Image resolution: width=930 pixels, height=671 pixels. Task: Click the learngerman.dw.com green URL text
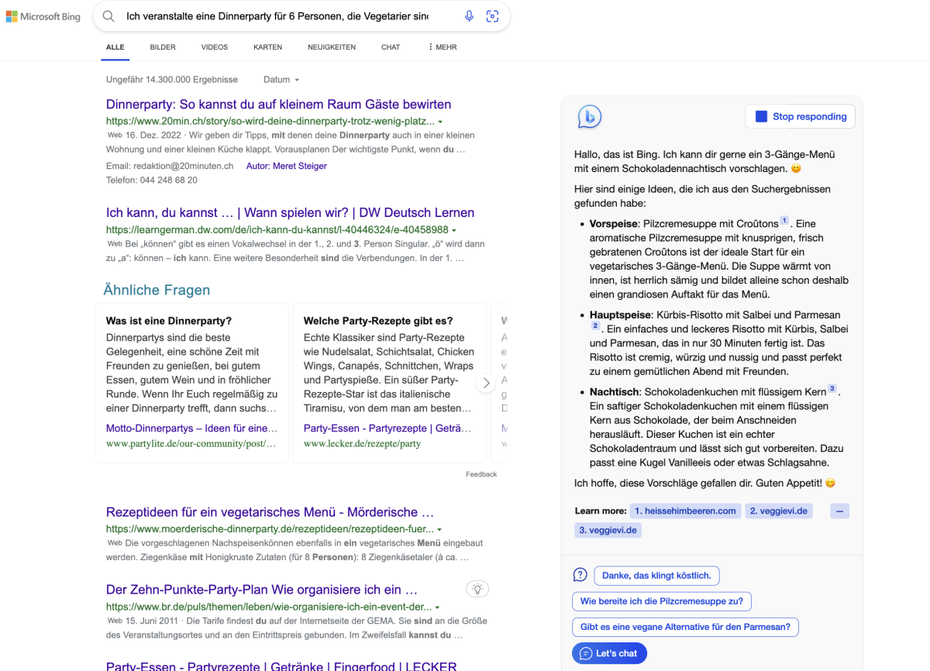277,230
